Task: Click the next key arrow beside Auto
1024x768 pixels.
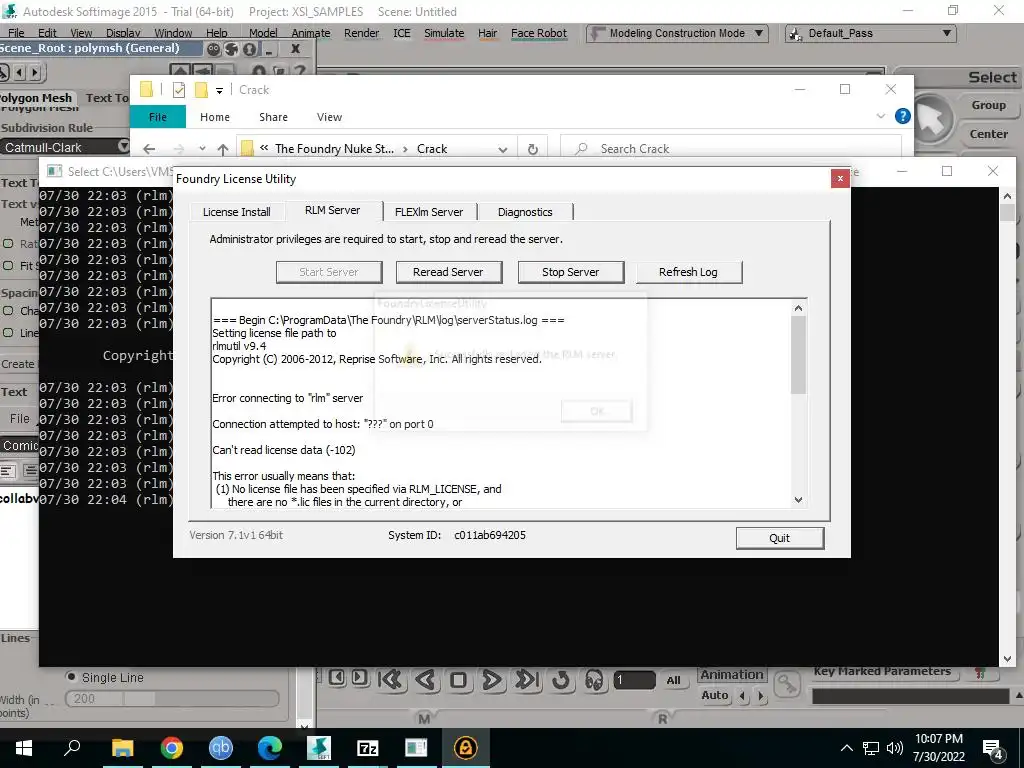Action: tap(760, 696)
